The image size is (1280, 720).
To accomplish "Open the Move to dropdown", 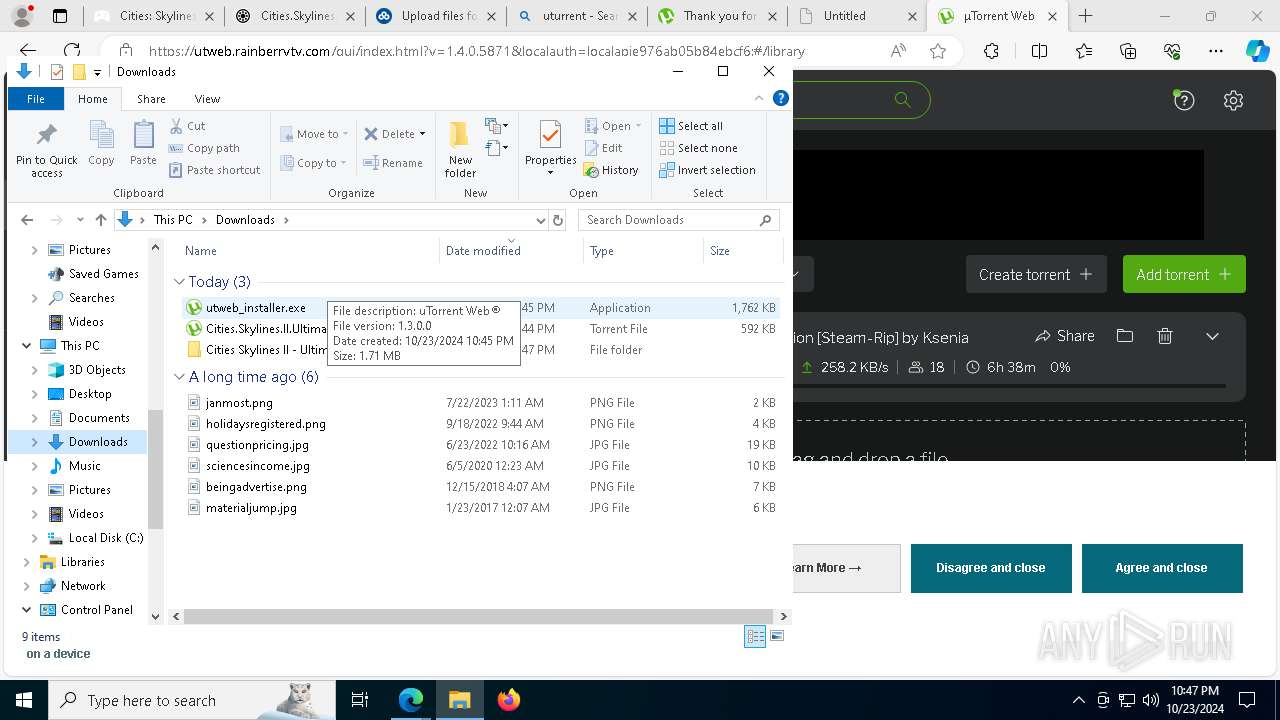I will tap(314, 134).
